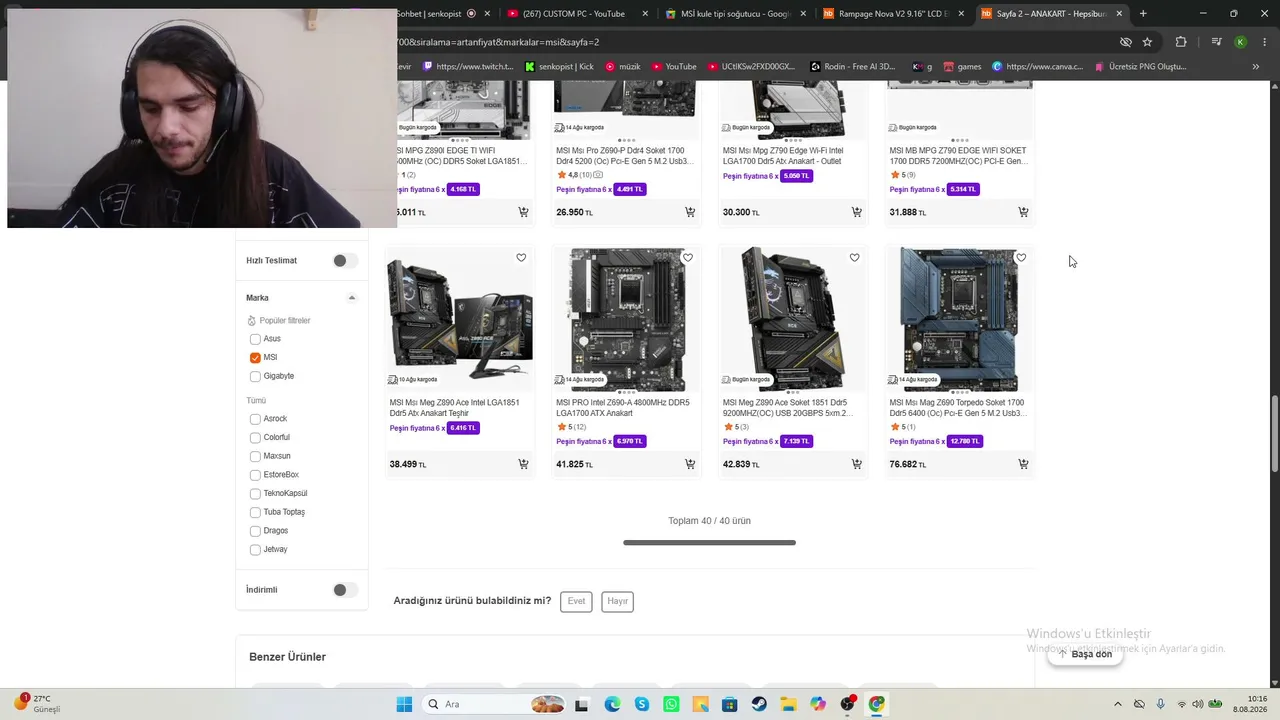Open the Chrome three-dot menu
1280x720 pixels.
[1263, 42]
